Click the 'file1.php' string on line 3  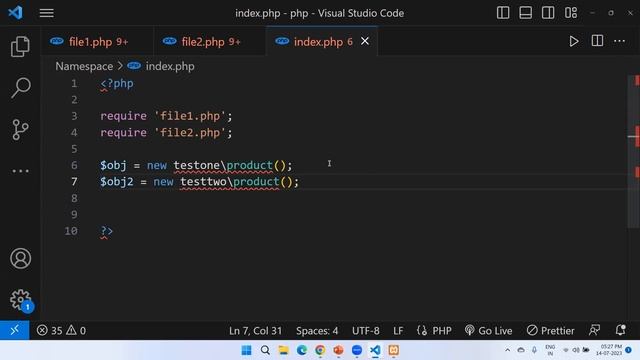190,116
